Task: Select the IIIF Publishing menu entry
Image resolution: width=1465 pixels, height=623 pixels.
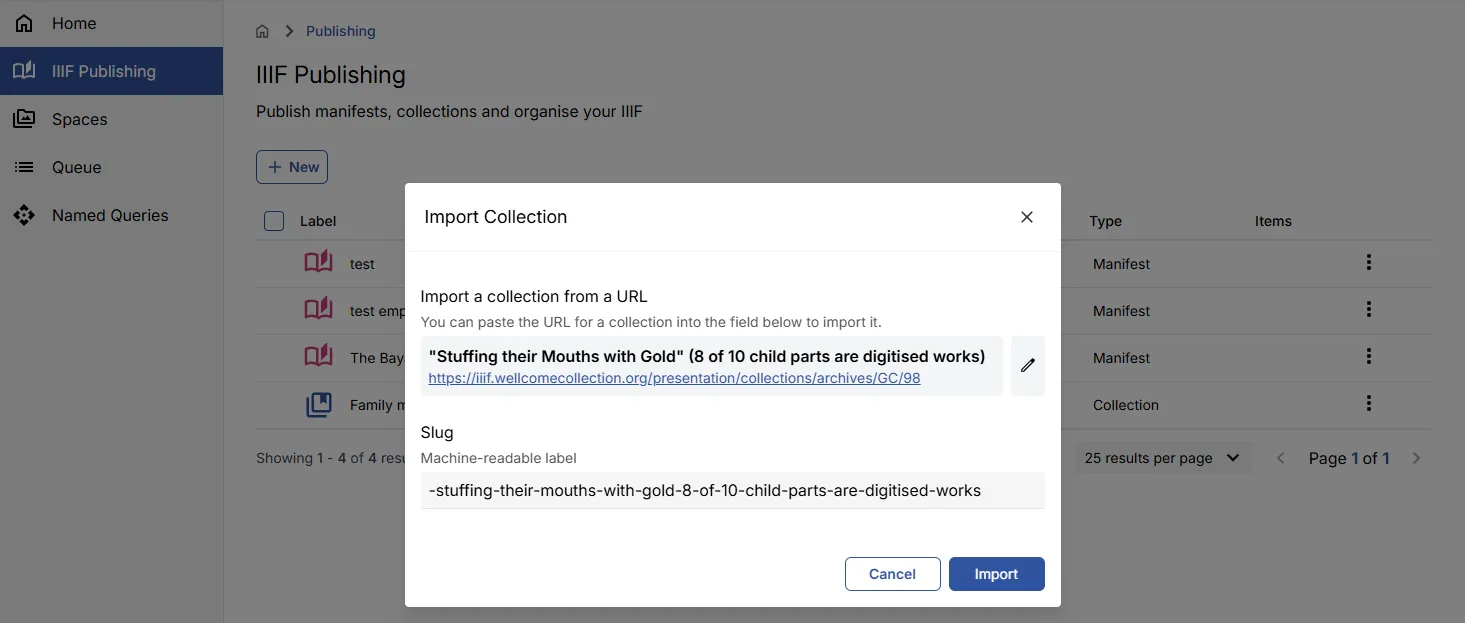Action: coord(103,70)
